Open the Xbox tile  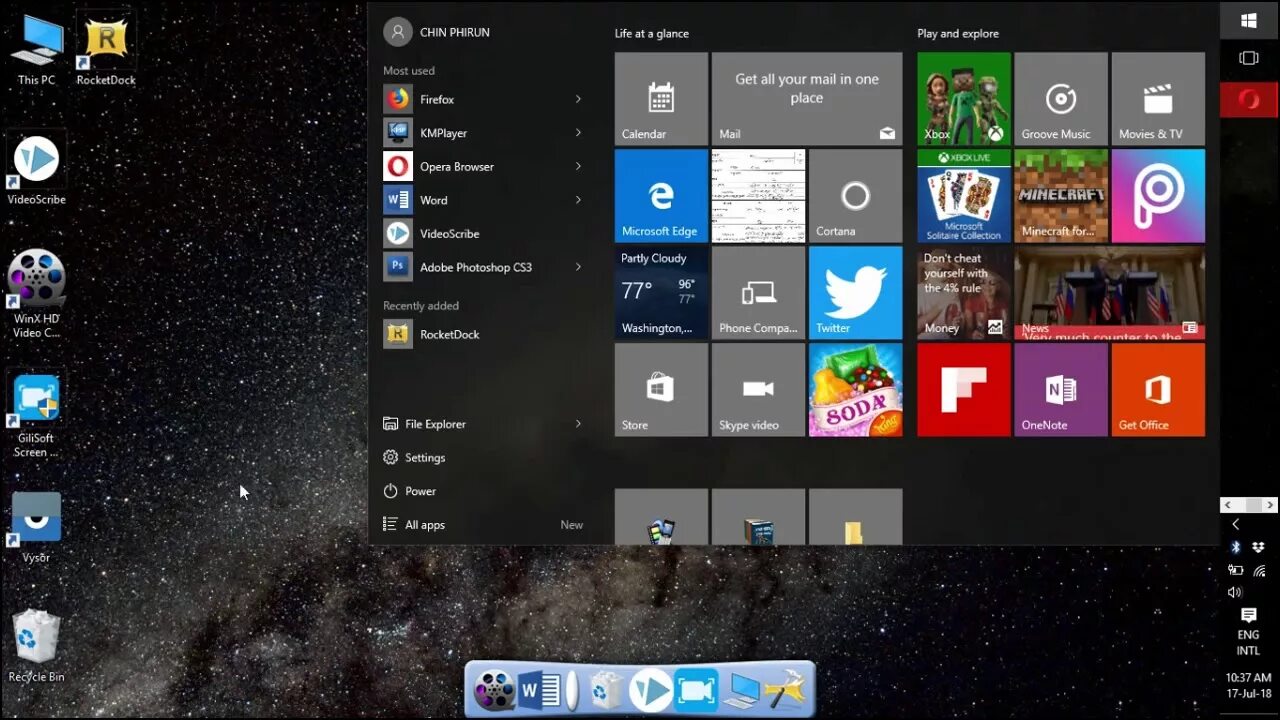point(964,99)
